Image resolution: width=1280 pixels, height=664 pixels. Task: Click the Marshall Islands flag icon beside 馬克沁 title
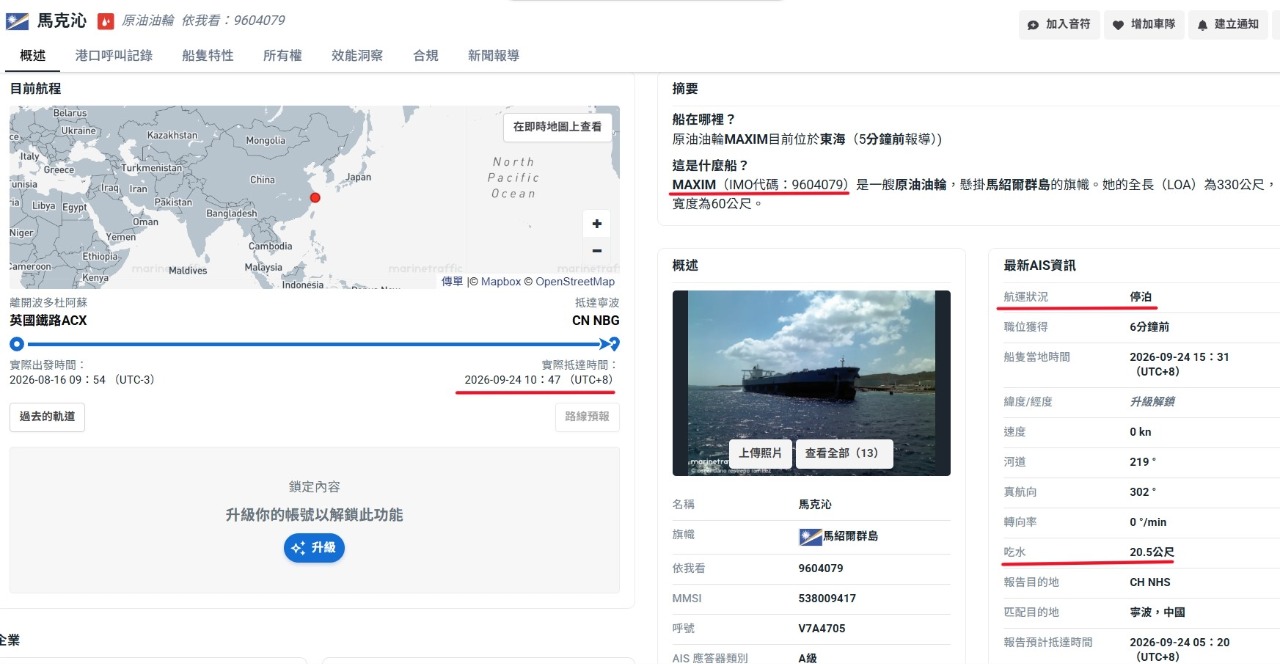coord(17,21)
